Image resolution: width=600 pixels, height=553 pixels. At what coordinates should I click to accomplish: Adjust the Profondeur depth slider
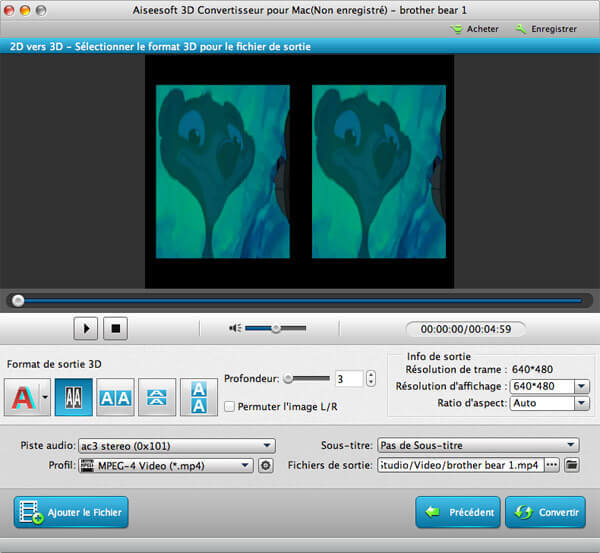pyautogui.click(x=306, y=379)
